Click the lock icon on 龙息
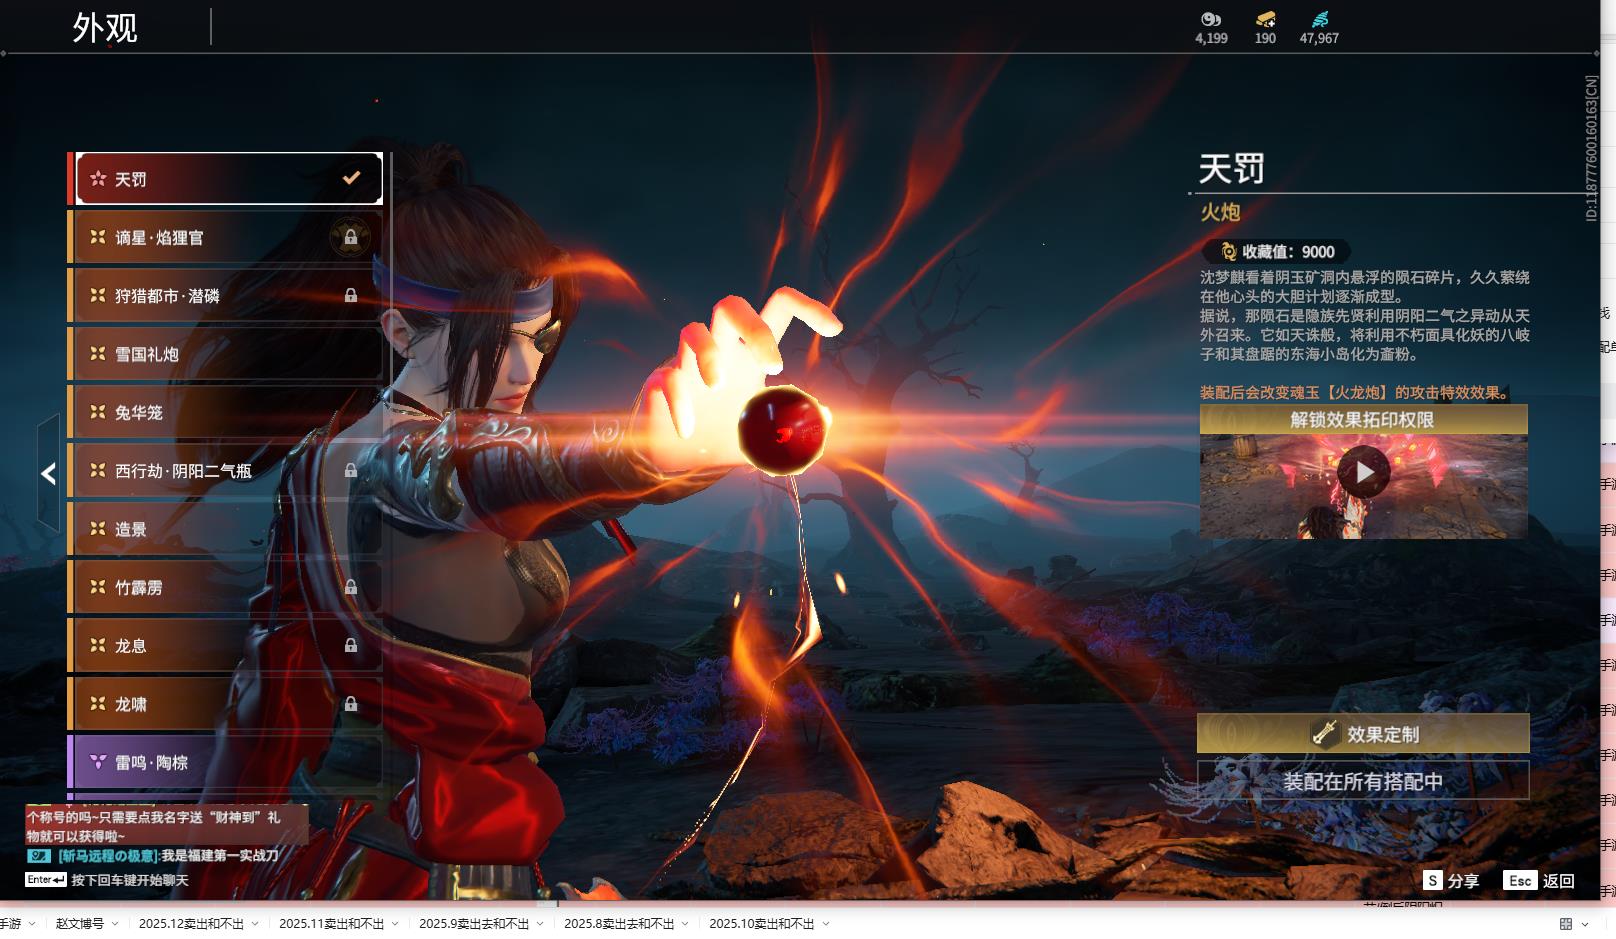The height and width of the screenshot is (939, 1616). point(351,645)
